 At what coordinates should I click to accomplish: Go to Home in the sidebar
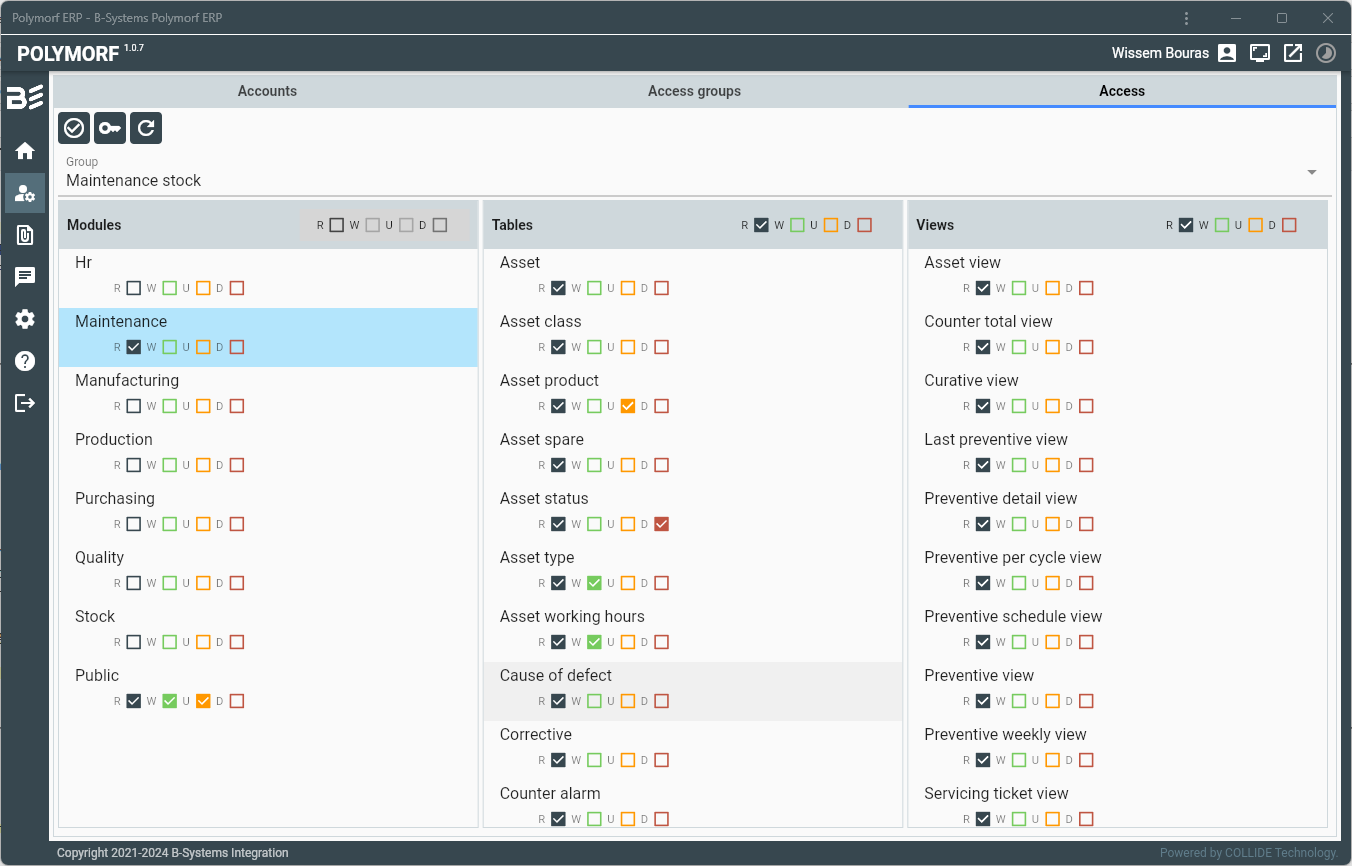pyautogui.click(x=25, y=151)
